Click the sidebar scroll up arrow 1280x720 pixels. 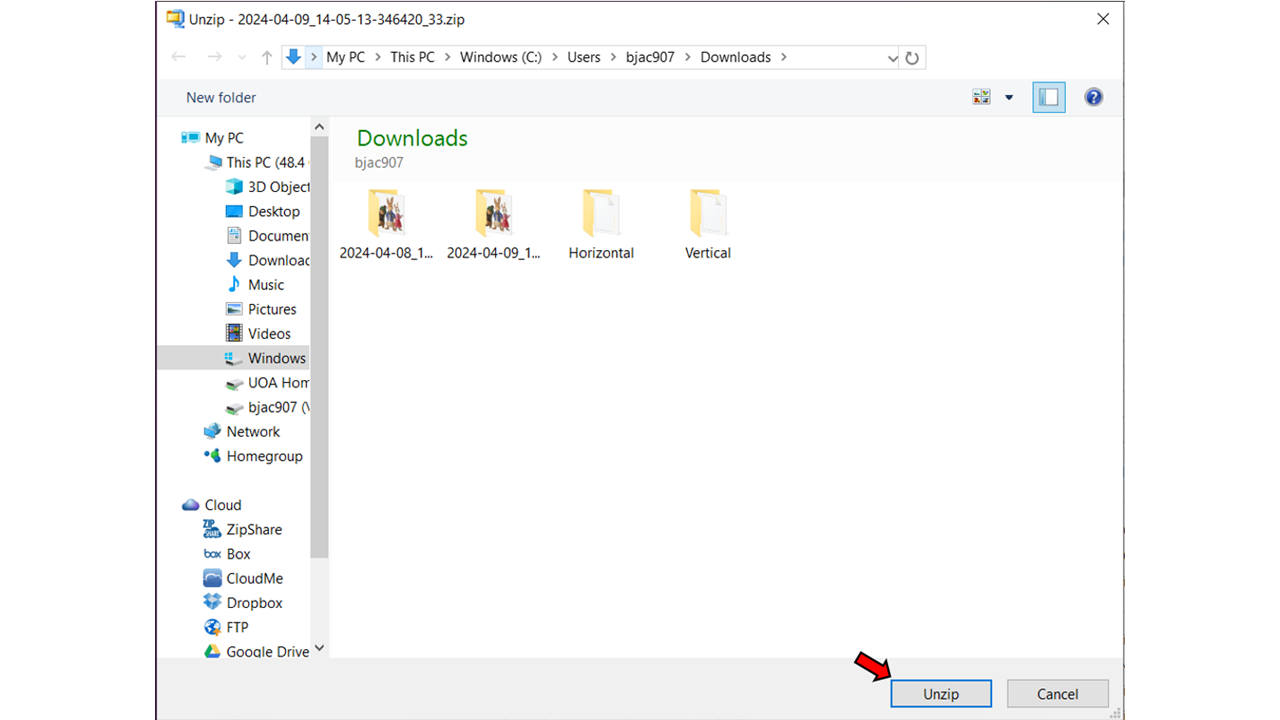click(319, 127)
